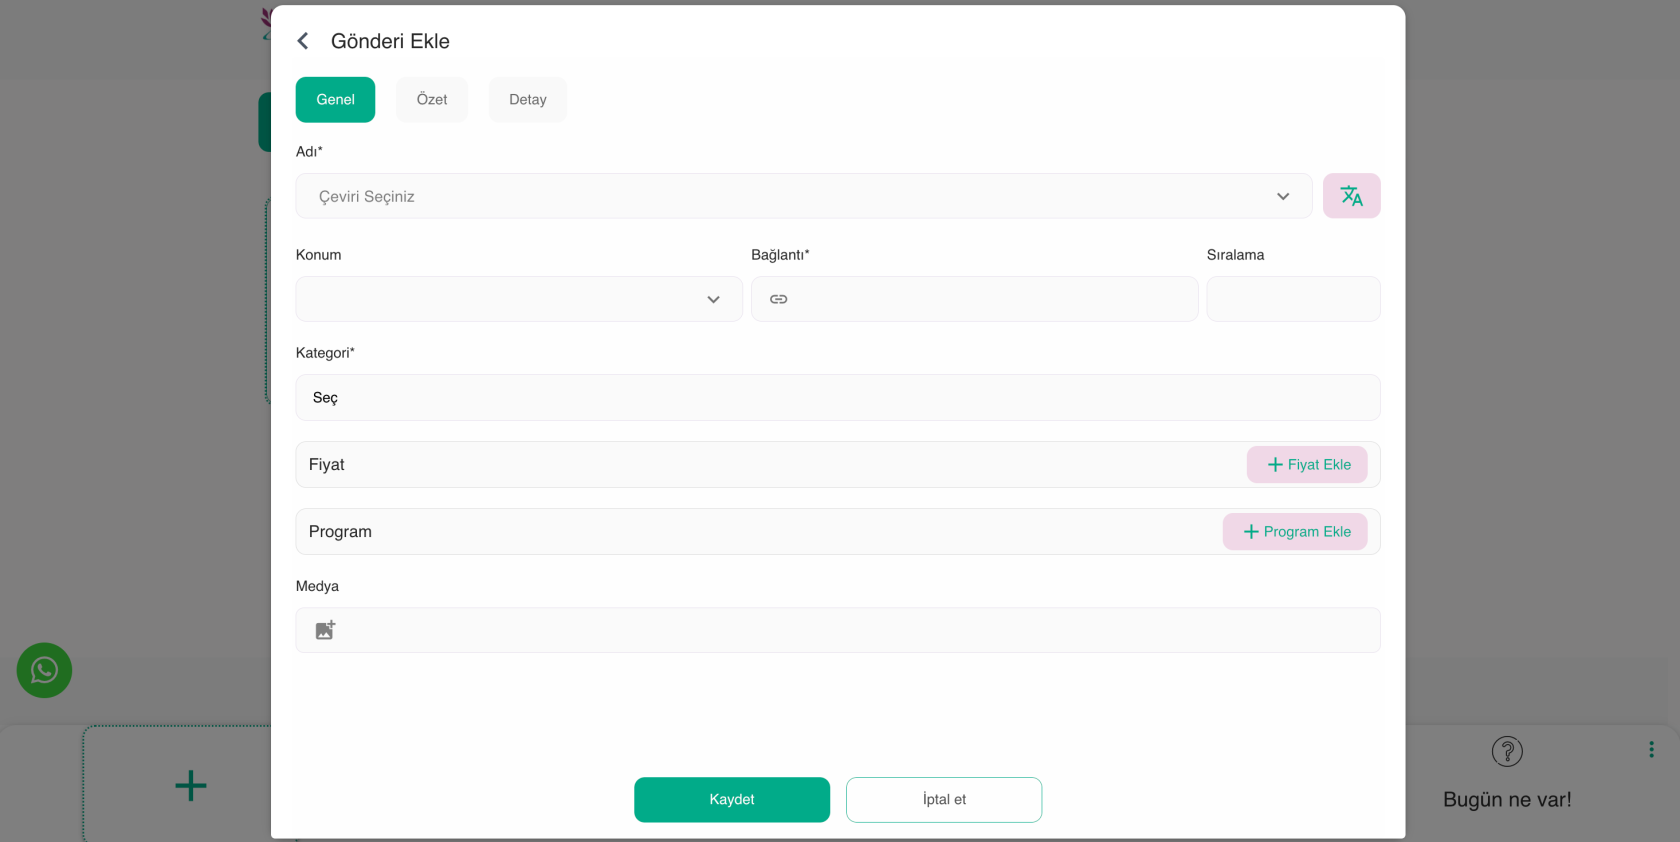Click the back arrow beside Gönderi Ekle

pyautogui.click(x=303, y=41)
